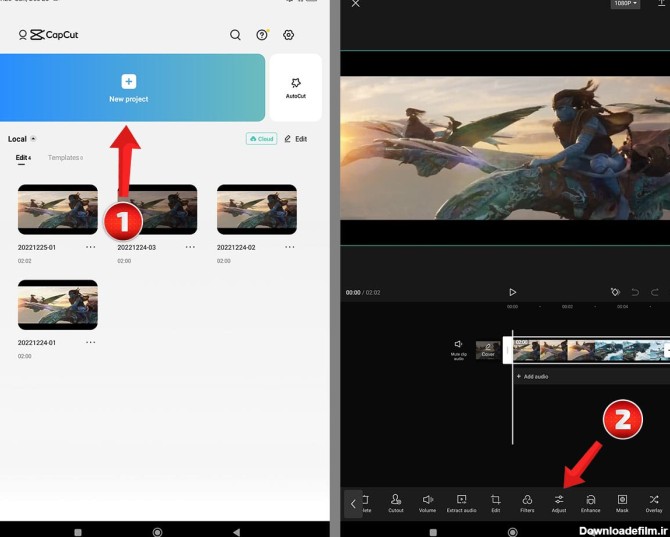Select the Edit tab under Local
The height and width of the screenshot is (537, 670).
pyautogui.click(x=22, y=158)
